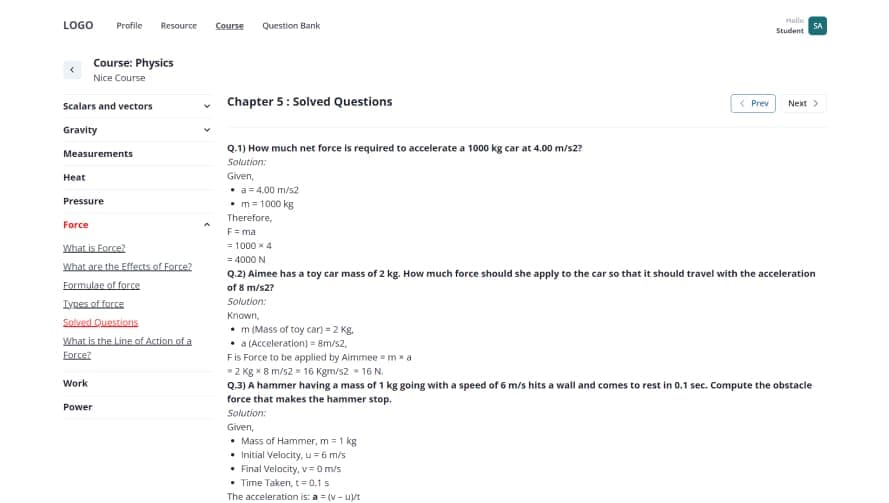Open the Types of force link
Image resolution: width=889 pixels, height=503 pixels.
pyautogui.click(x=93, y=304)
